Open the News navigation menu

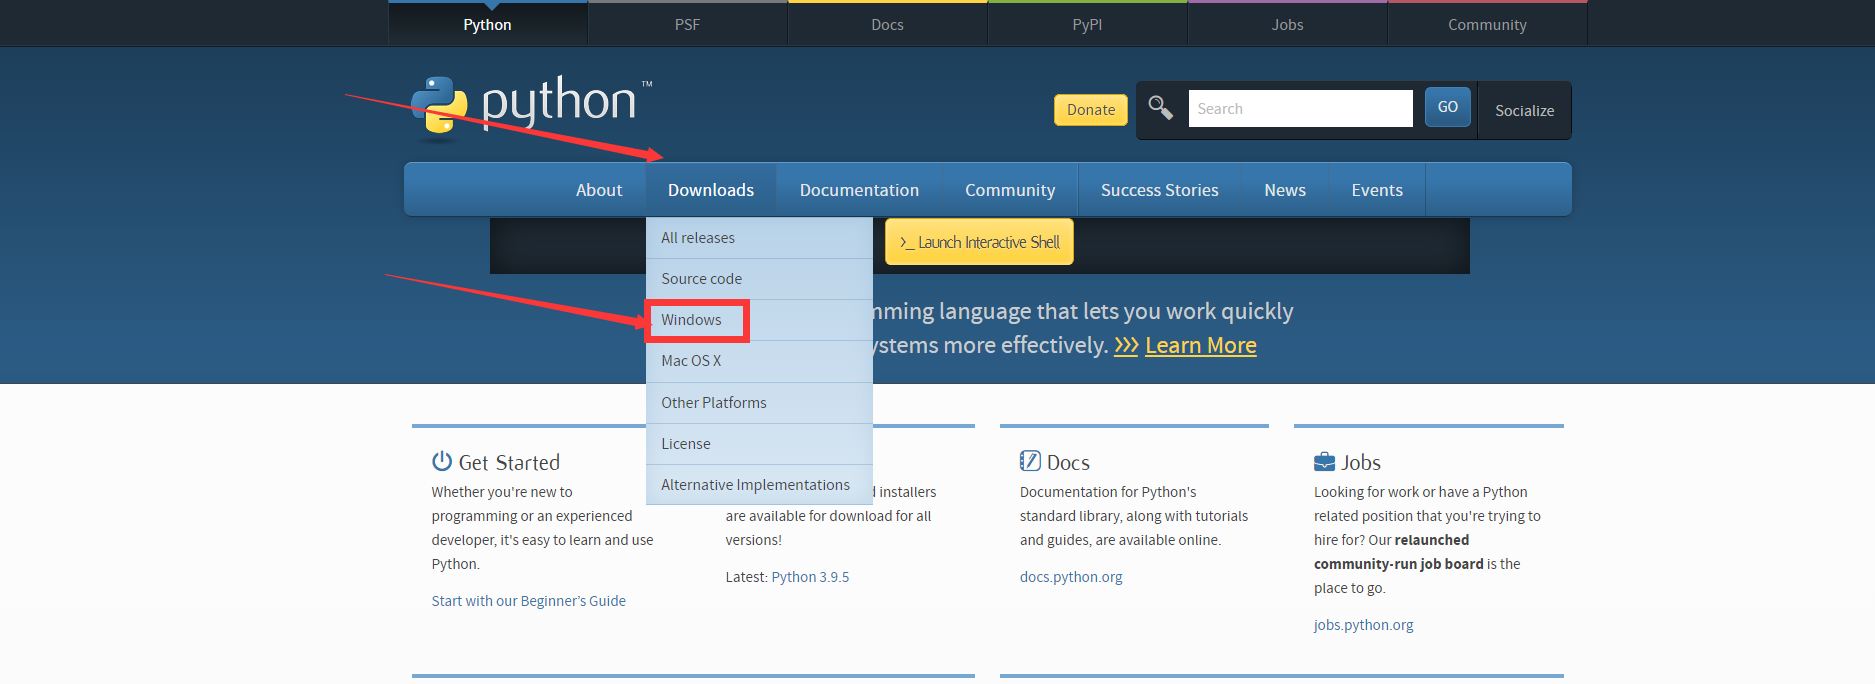[1285, 190]
